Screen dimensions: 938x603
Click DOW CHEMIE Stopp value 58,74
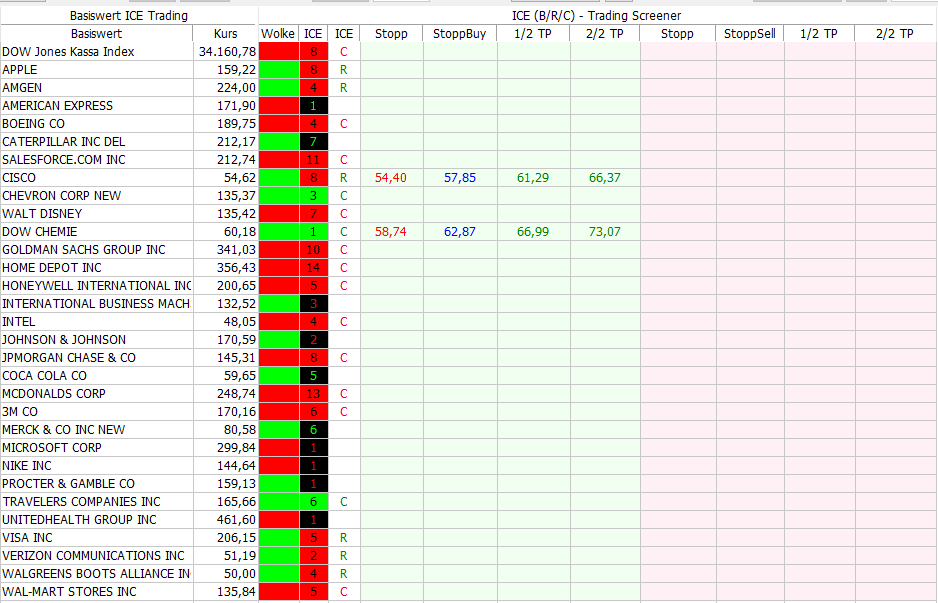pyautogui.click(x=391, y=232)
